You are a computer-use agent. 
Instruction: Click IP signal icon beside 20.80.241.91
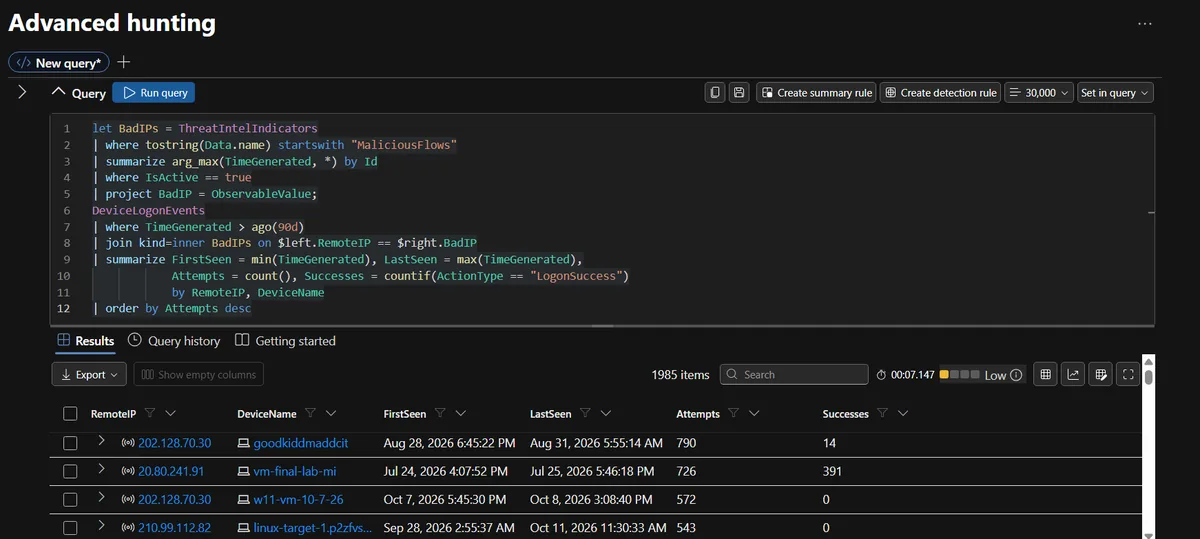(128, 470)
